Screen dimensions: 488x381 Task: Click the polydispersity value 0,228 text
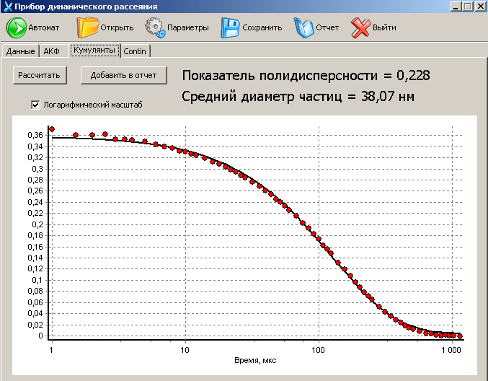coord(413,76)
